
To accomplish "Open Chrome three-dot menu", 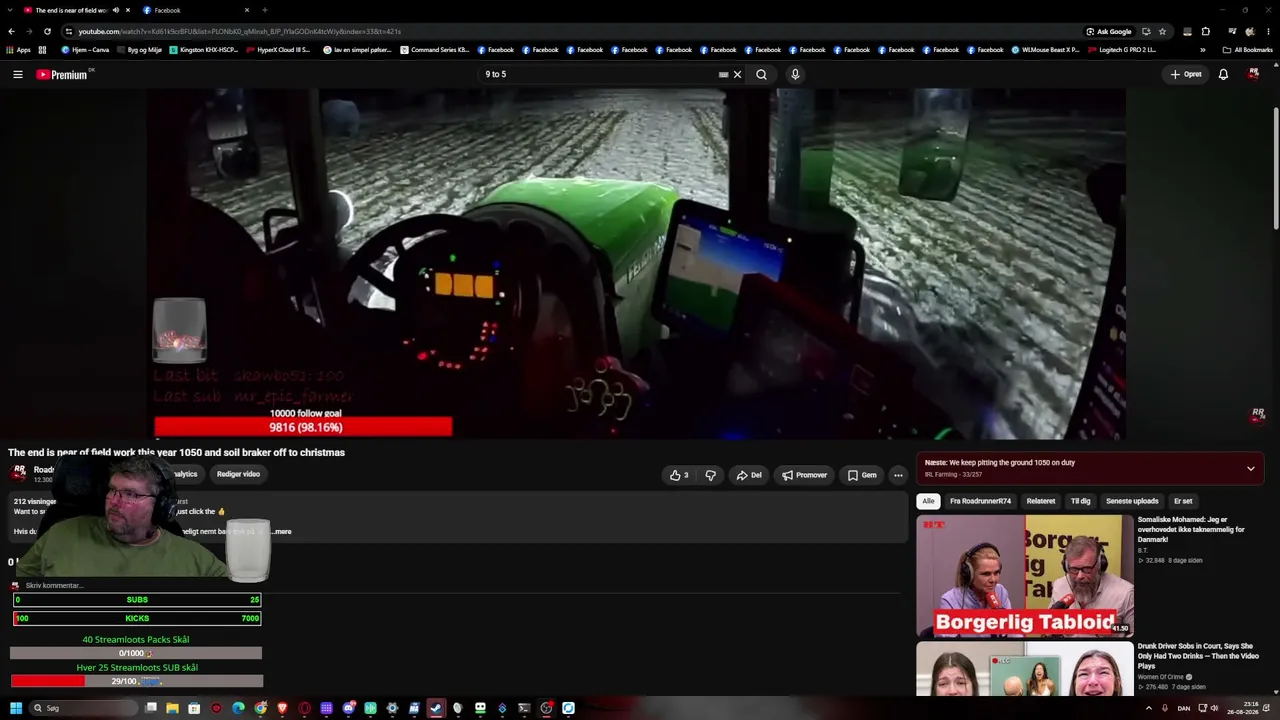I will (x=1267, y=31).
